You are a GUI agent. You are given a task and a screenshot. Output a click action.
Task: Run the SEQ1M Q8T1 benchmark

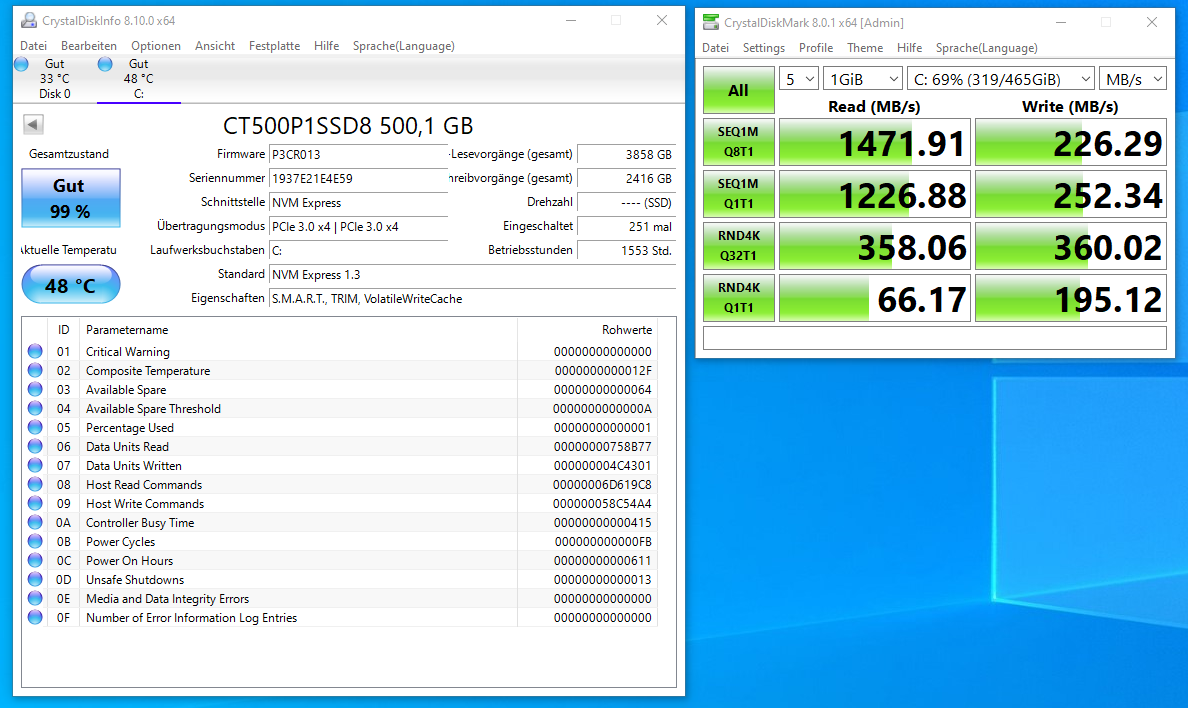pos(739,142)
